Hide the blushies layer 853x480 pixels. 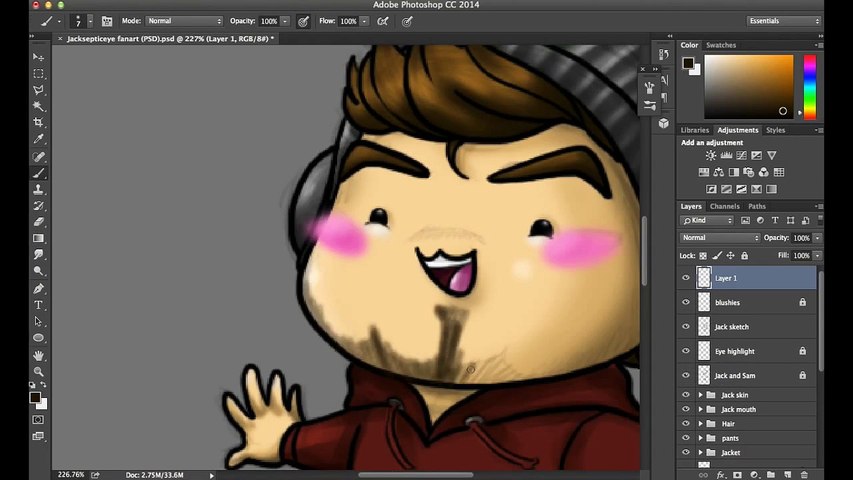click(686, 302)
